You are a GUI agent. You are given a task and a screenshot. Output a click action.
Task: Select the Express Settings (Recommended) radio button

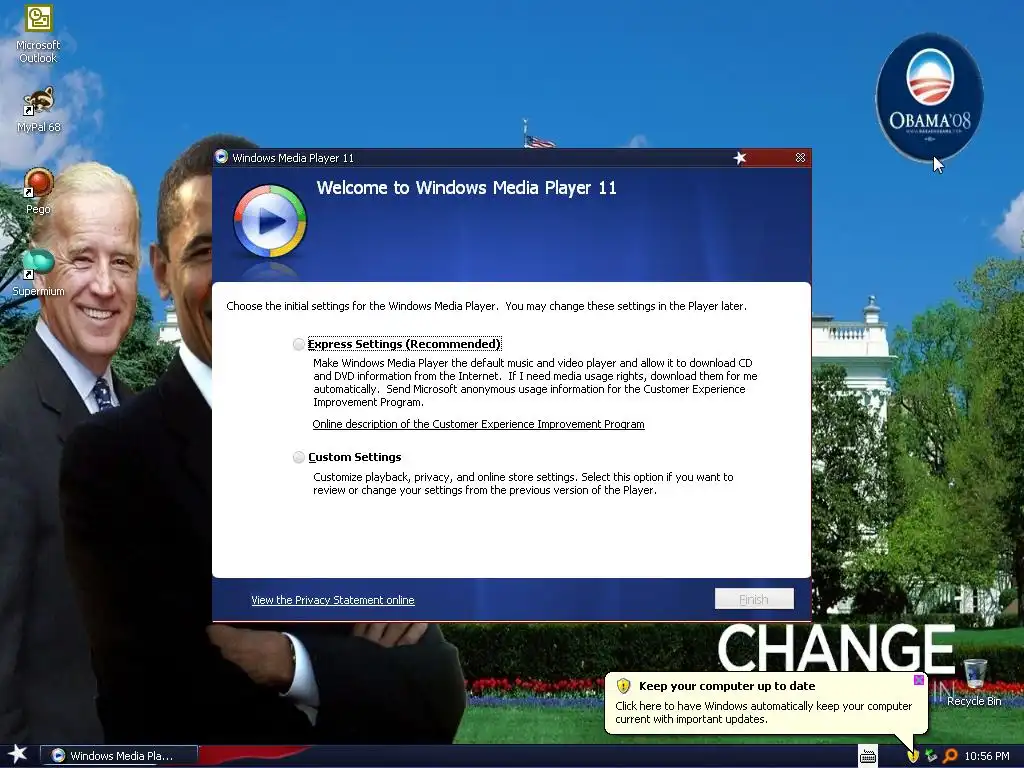tap(298, 344)
